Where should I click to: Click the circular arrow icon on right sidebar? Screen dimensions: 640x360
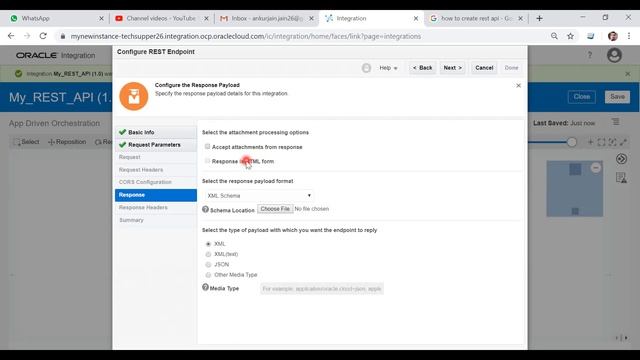point(621,159)
